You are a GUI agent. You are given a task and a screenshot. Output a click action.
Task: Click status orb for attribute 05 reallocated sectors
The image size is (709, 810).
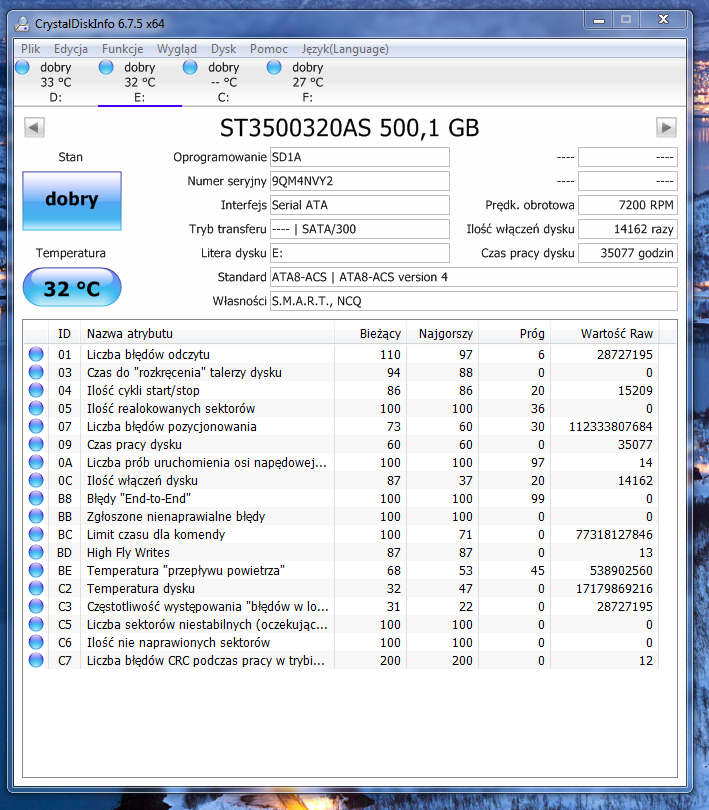[36, 408]
